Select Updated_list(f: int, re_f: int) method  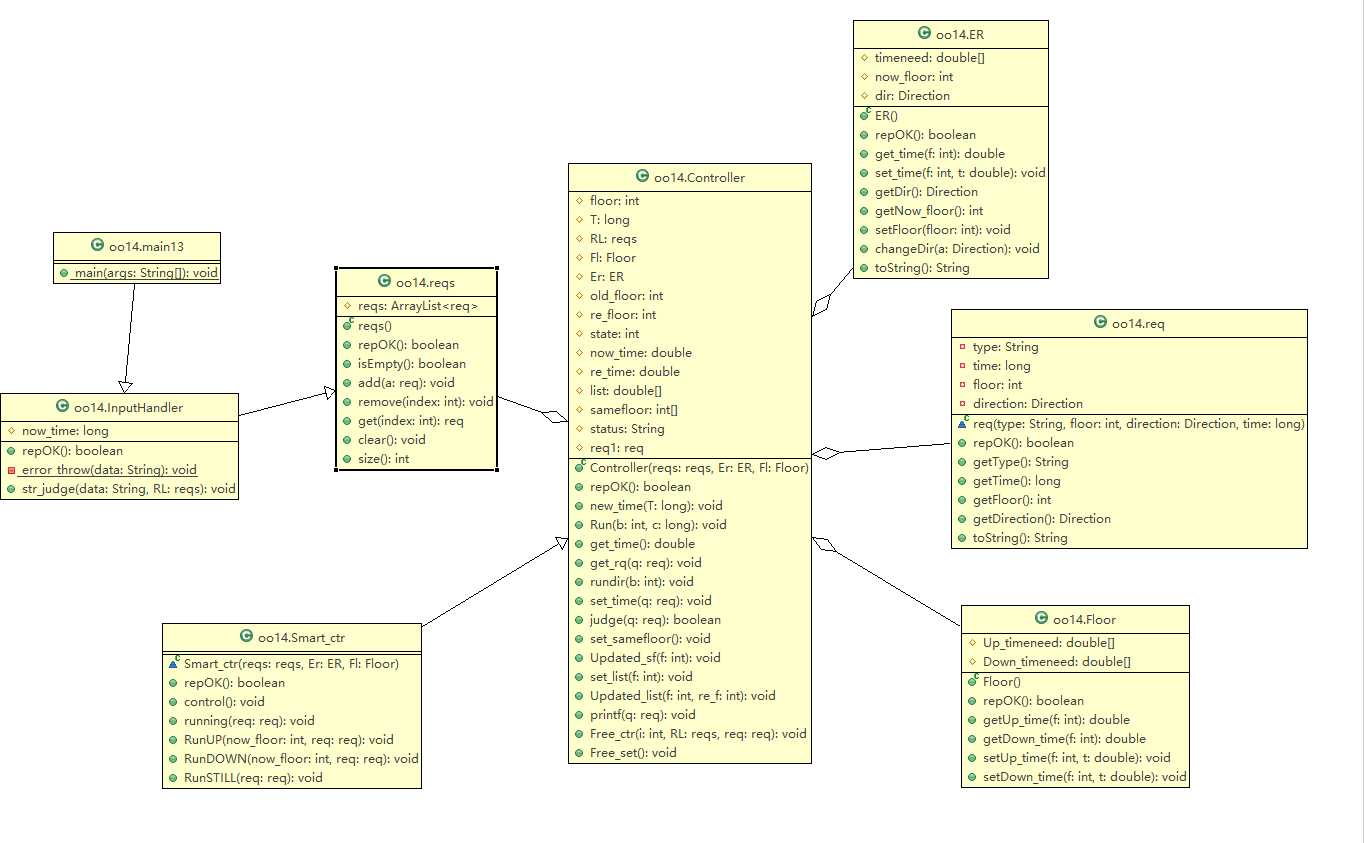tap(682, 696)
